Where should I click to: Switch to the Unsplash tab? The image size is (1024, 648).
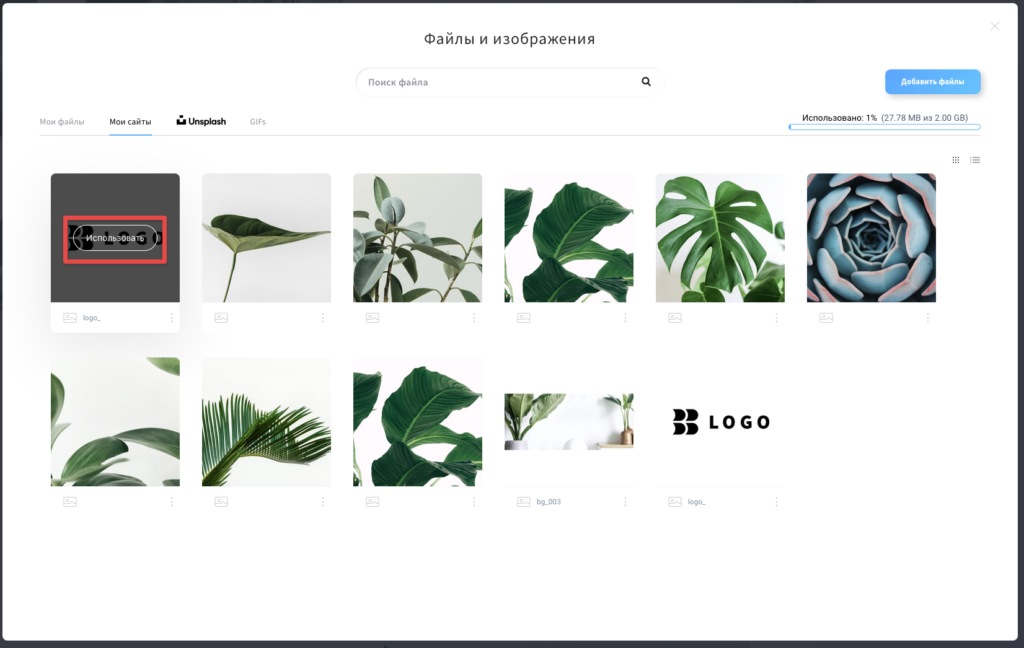[x=201, y=121]
